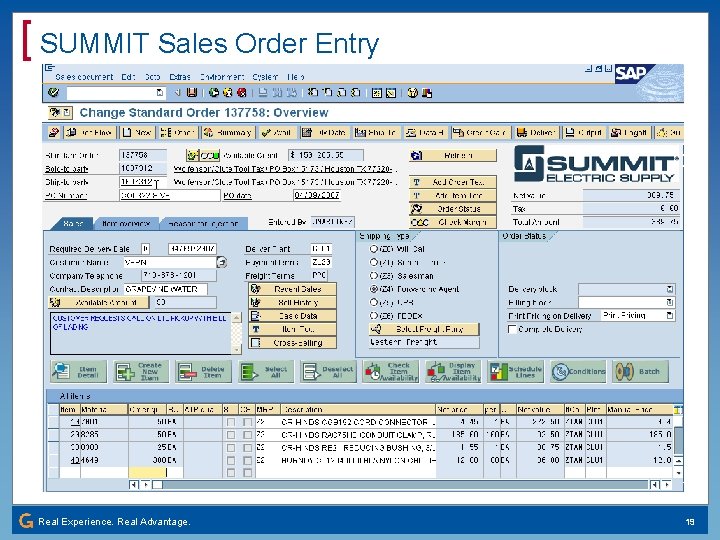Tick first checkbox in the REDUCING BUSHING row
This screenshot has width=720, height=540.
pyautogui.click(x=231, y=447)
